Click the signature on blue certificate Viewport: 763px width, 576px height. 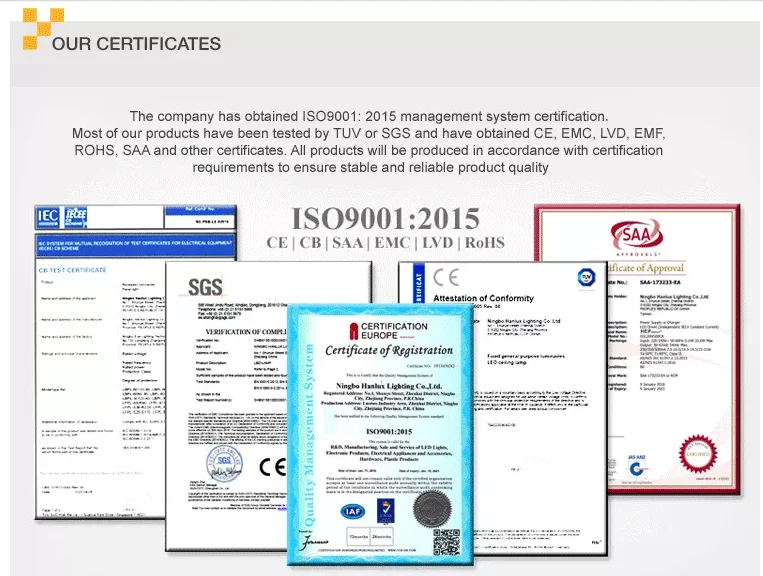coord(314,542)
